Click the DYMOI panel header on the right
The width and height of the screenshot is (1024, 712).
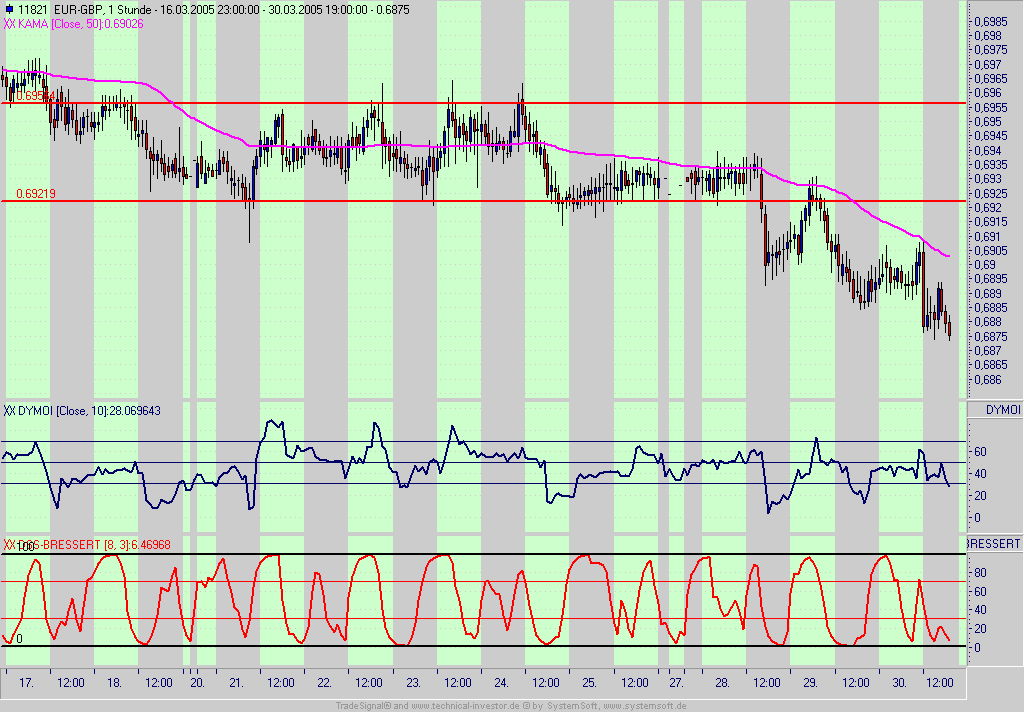pos(995,410)
